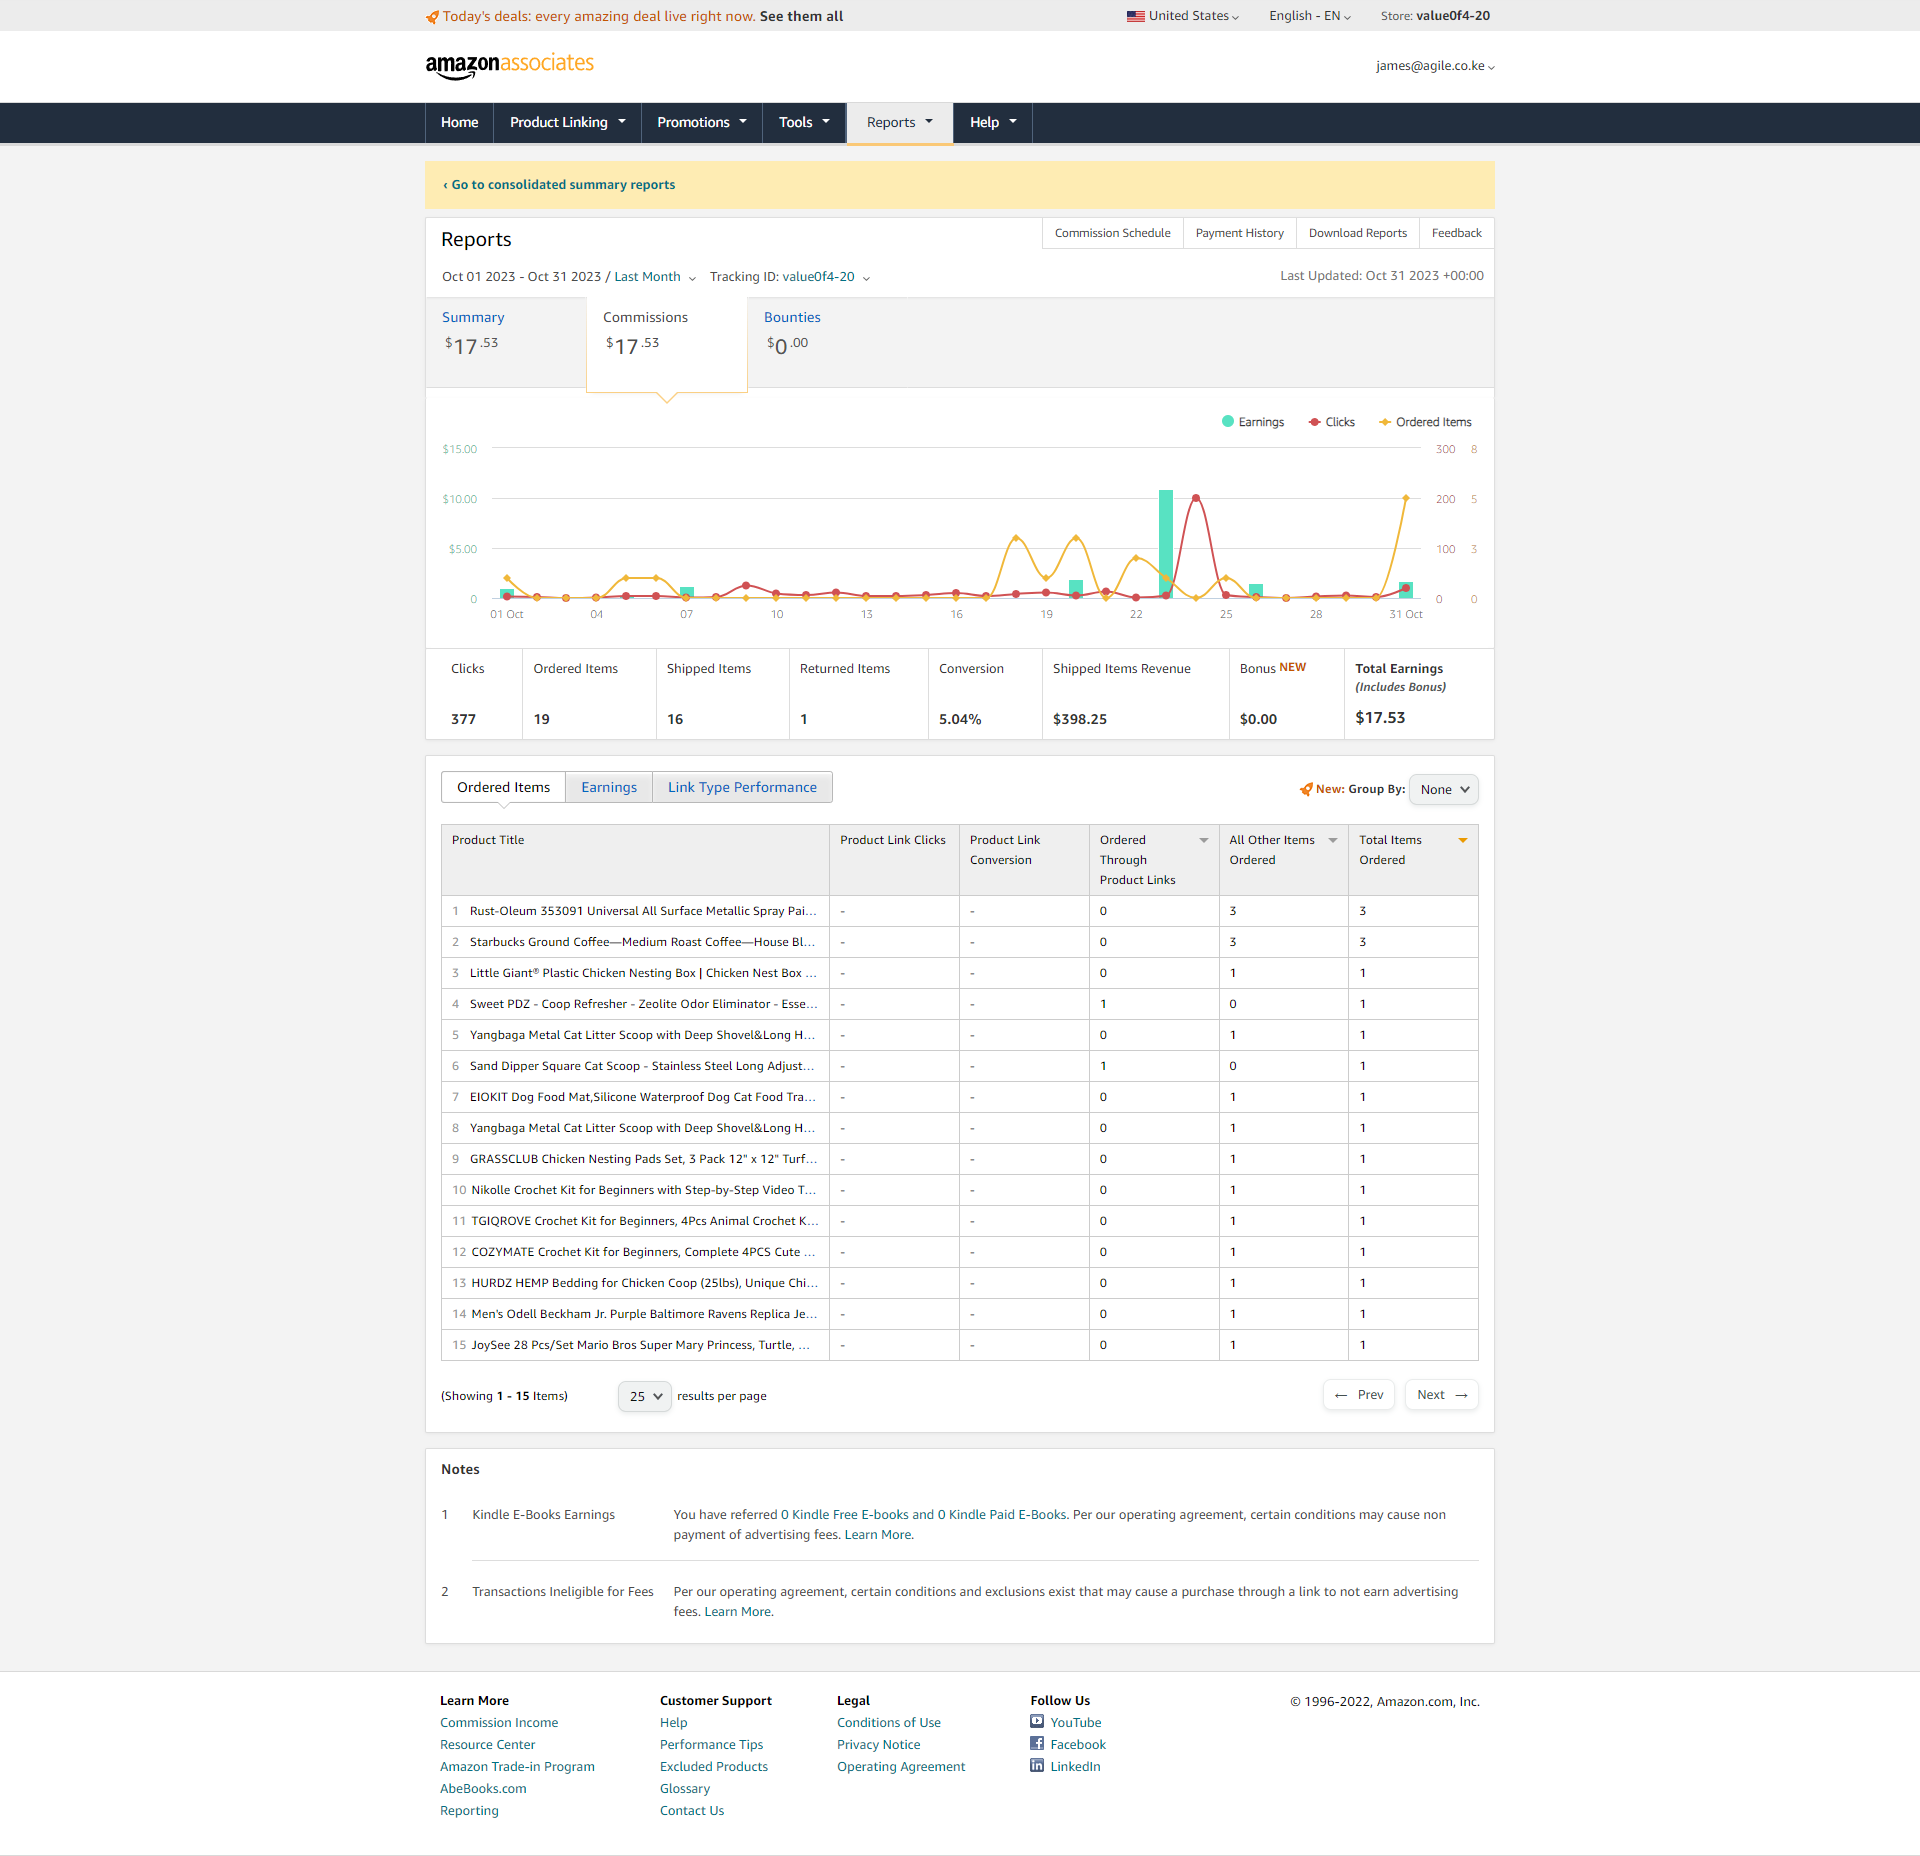Open the United States country dropdown

click(x=1183, y=16)
